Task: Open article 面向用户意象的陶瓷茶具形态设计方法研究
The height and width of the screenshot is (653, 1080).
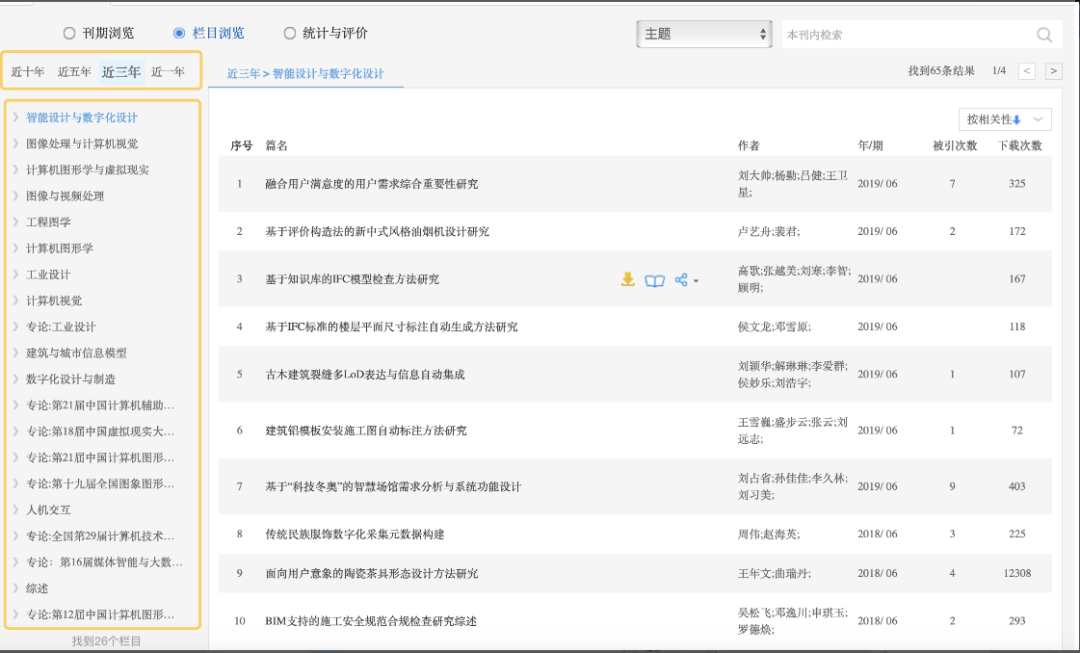Action: click(x=371, y=573)
